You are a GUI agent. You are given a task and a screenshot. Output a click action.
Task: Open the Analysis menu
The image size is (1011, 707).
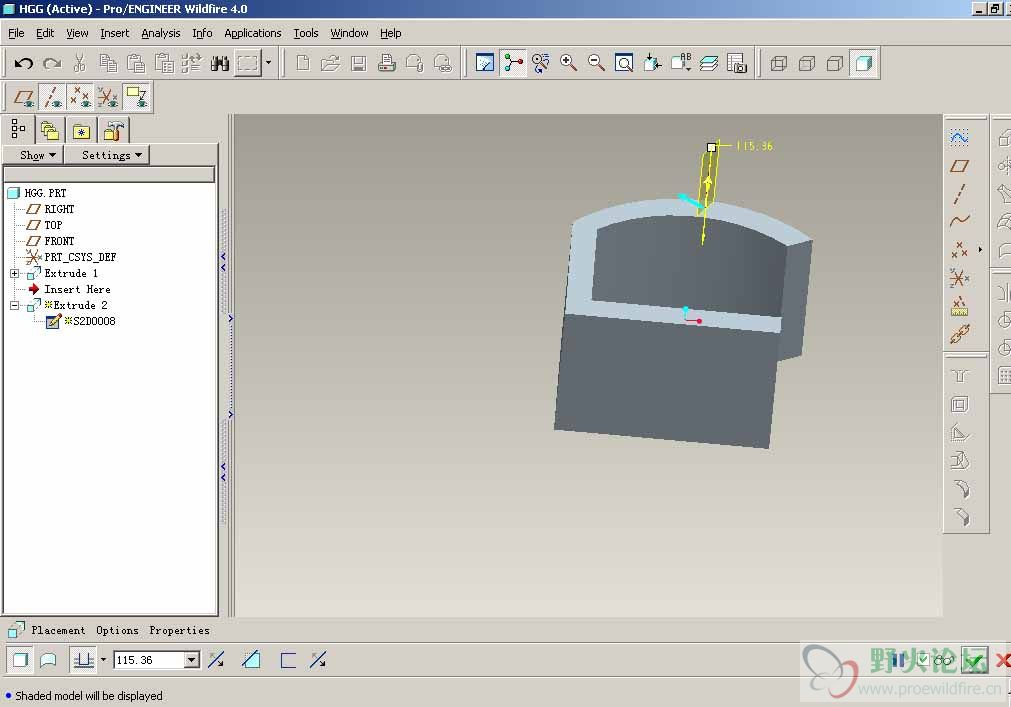coord(161,33)
